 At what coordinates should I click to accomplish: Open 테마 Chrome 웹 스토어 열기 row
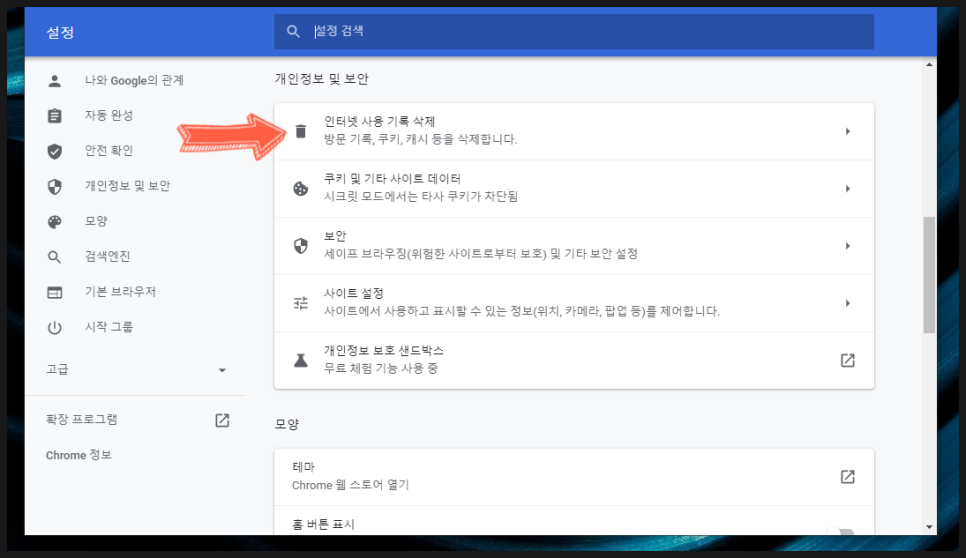pyautogui.click(x=574, y=477)
